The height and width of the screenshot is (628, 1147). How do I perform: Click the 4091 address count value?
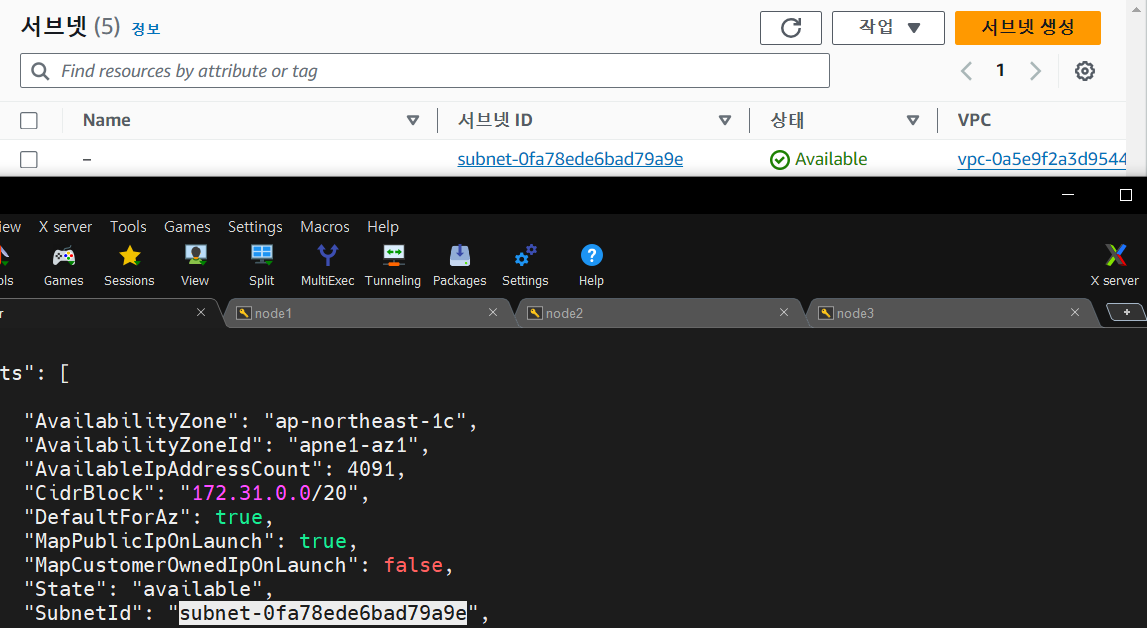click(371, 469)
